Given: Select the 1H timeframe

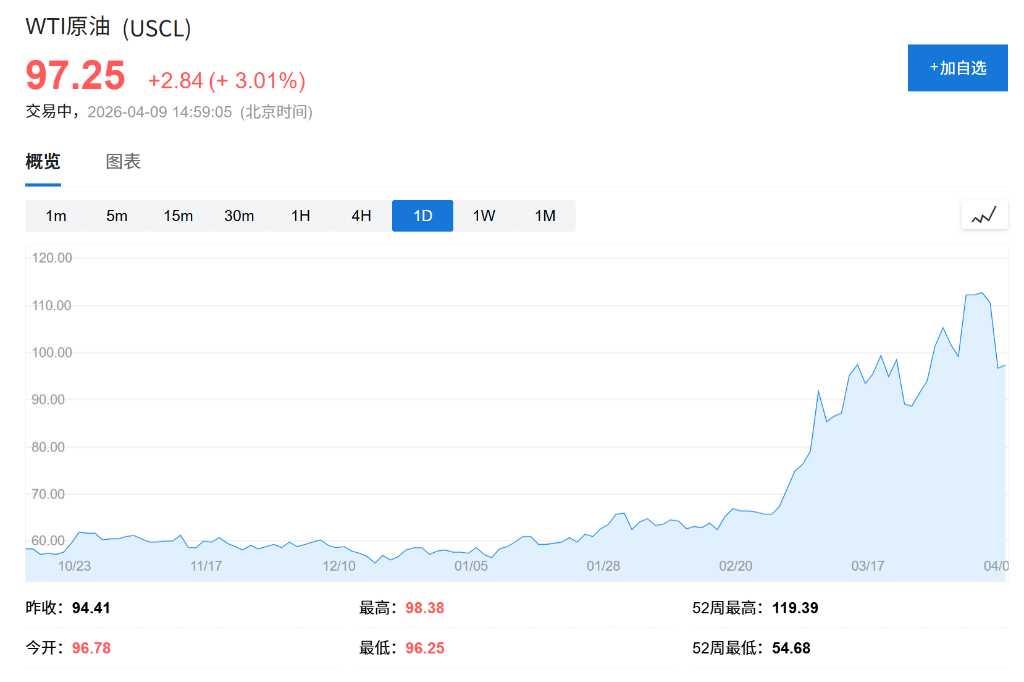Looking at the screenshot, I should pyautogui.click(x=300, y=215).
